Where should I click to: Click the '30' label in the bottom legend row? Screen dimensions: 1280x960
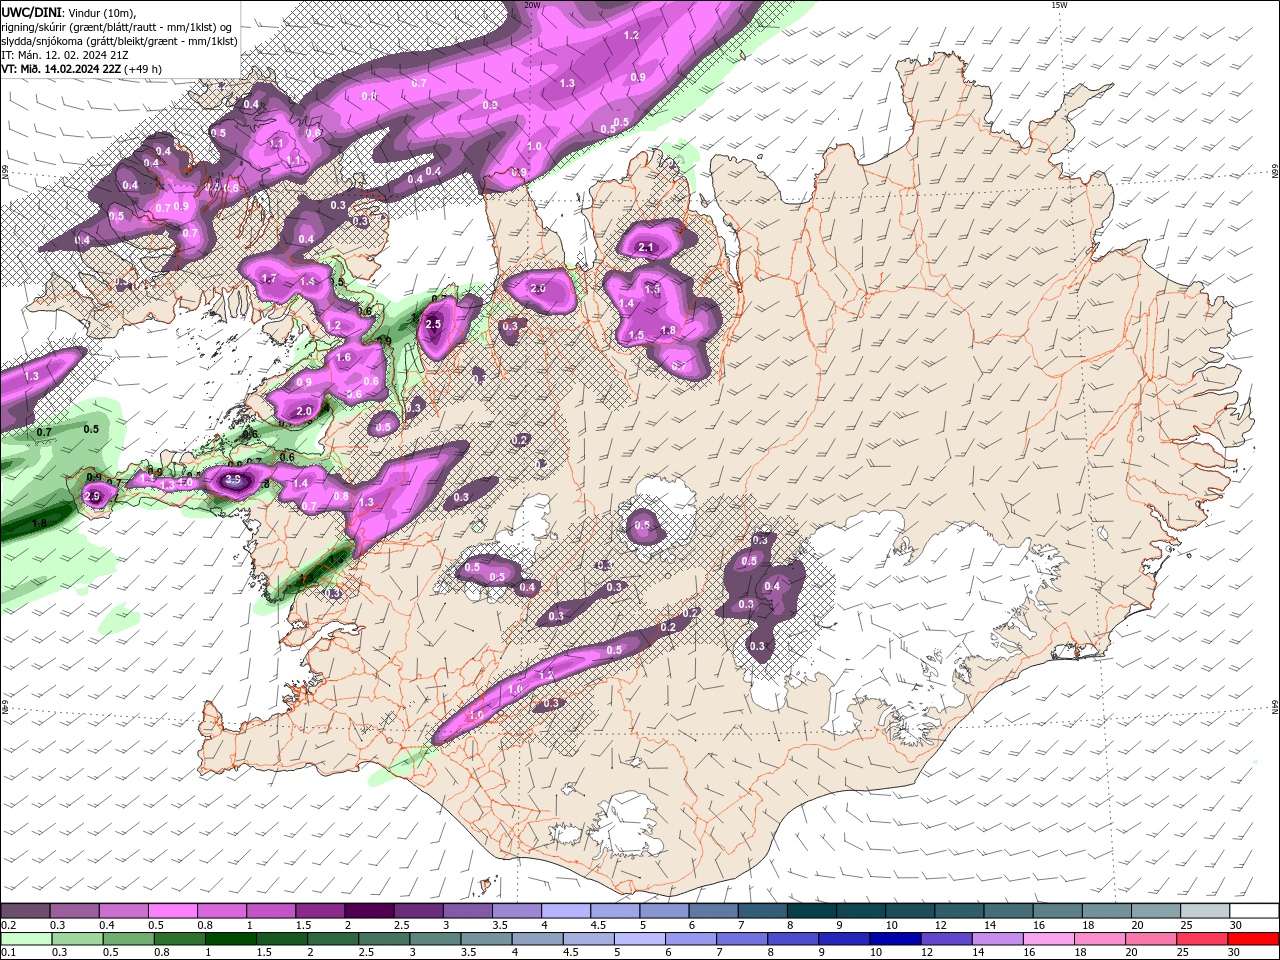pos(1236,953)
